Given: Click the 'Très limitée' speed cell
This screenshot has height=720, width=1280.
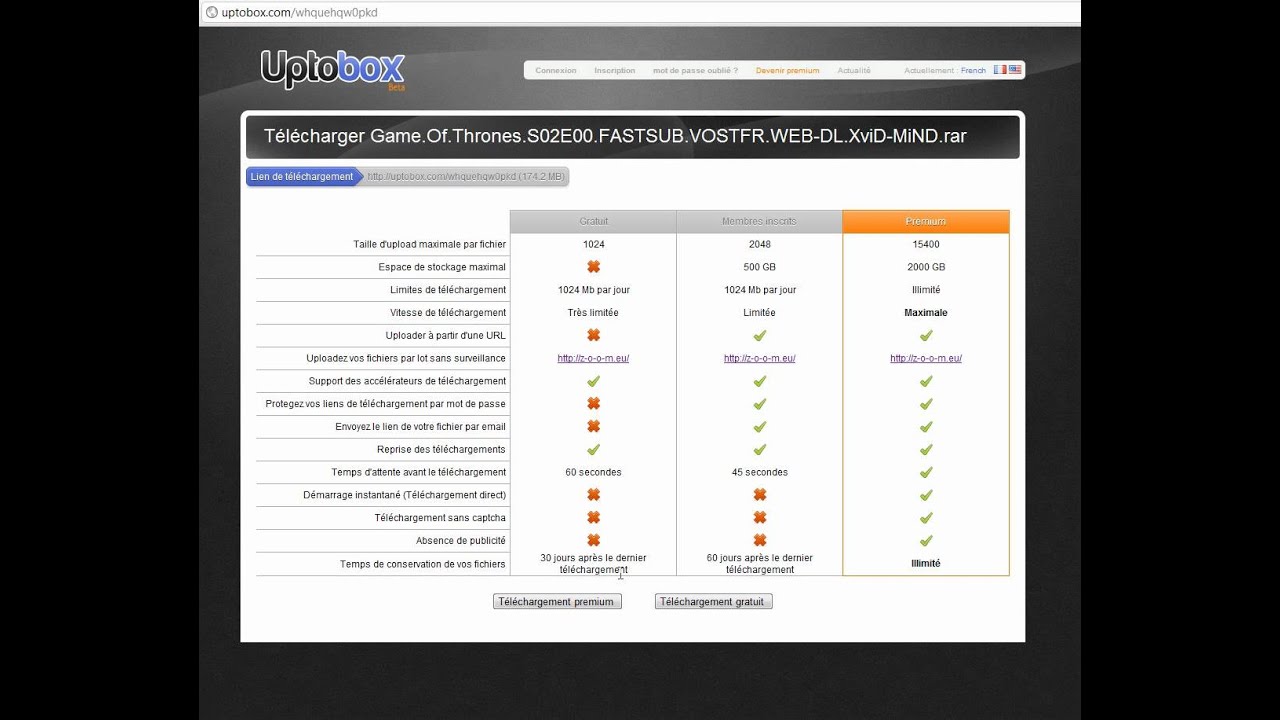Looking at the screenshot, I should (x=593, y=313).
